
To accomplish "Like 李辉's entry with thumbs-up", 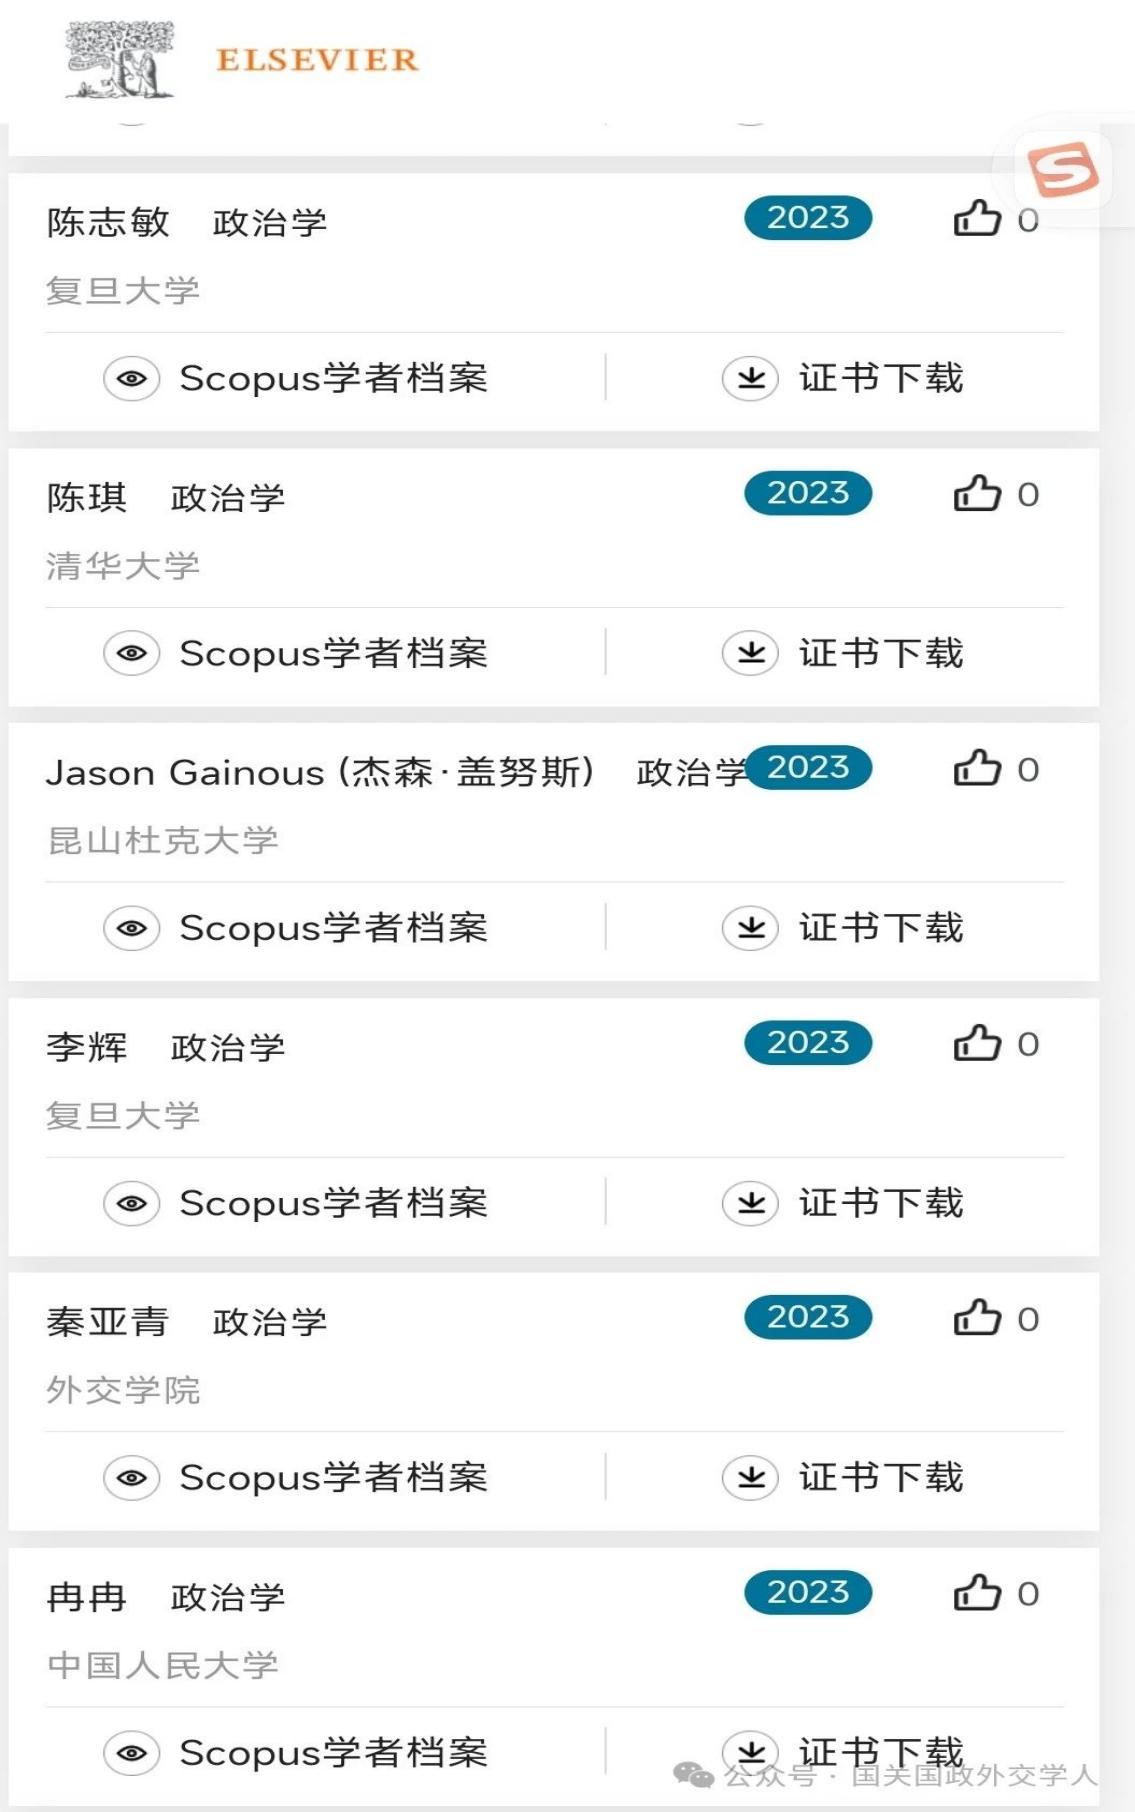I will coord(976,1044).
